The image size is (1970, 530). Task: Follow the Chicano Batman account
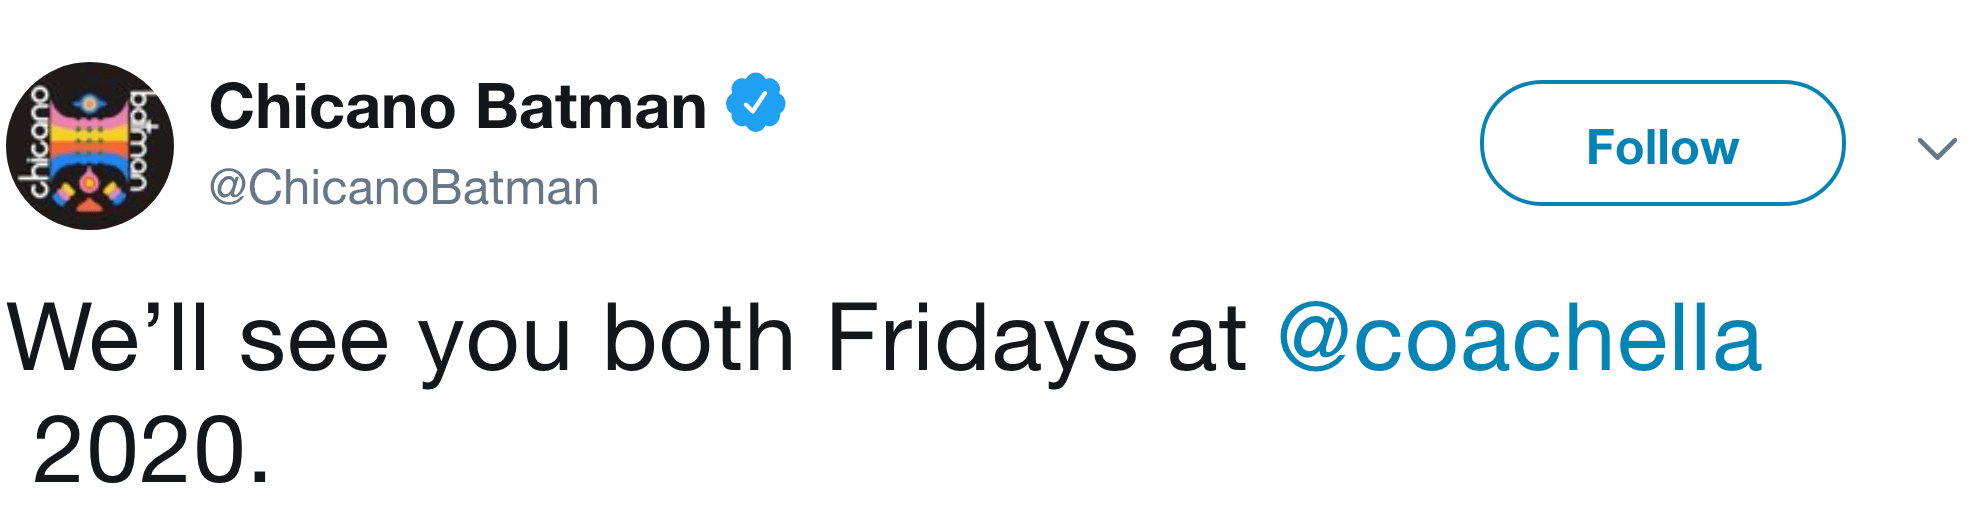[1662, 143]
